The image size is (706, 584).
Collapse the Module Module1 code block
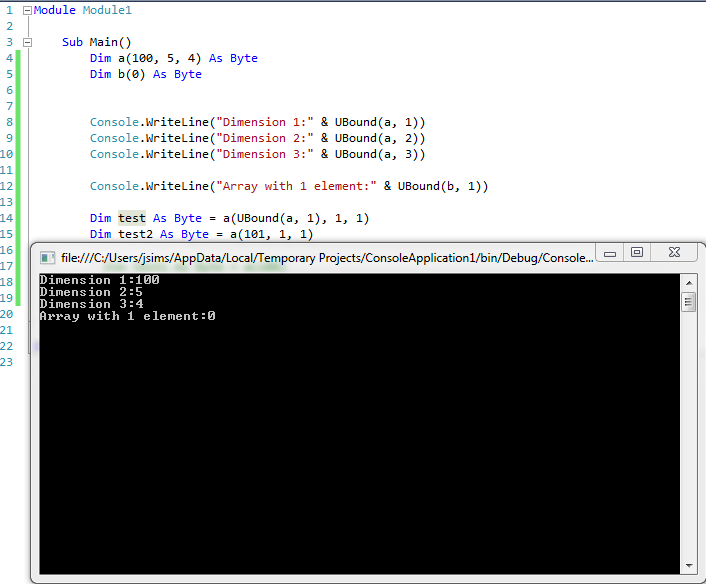(27, 10)
